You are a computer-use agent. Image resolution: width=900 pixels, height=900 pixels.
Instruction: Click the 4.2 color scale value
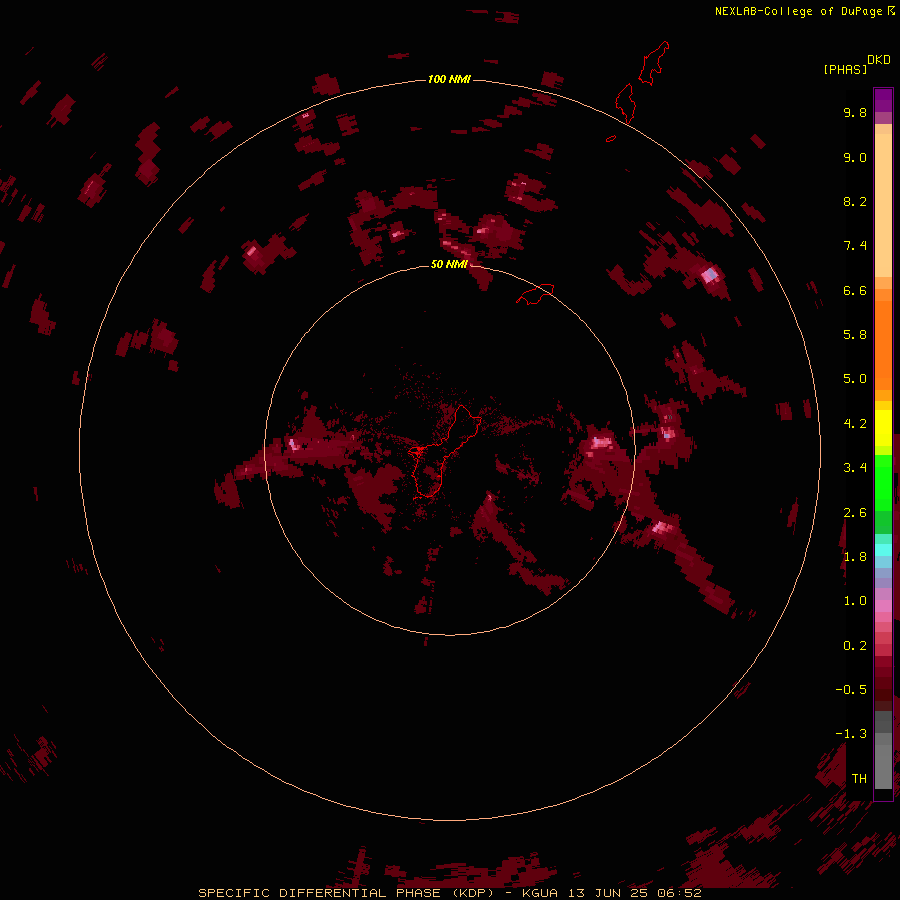(x=855, y=424)
